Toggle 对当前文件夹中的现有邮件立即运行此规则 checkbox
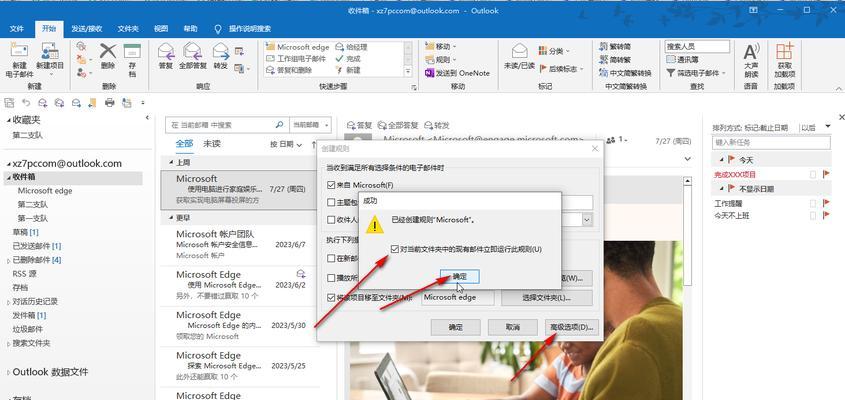The image size is (845, 400). 396,249
